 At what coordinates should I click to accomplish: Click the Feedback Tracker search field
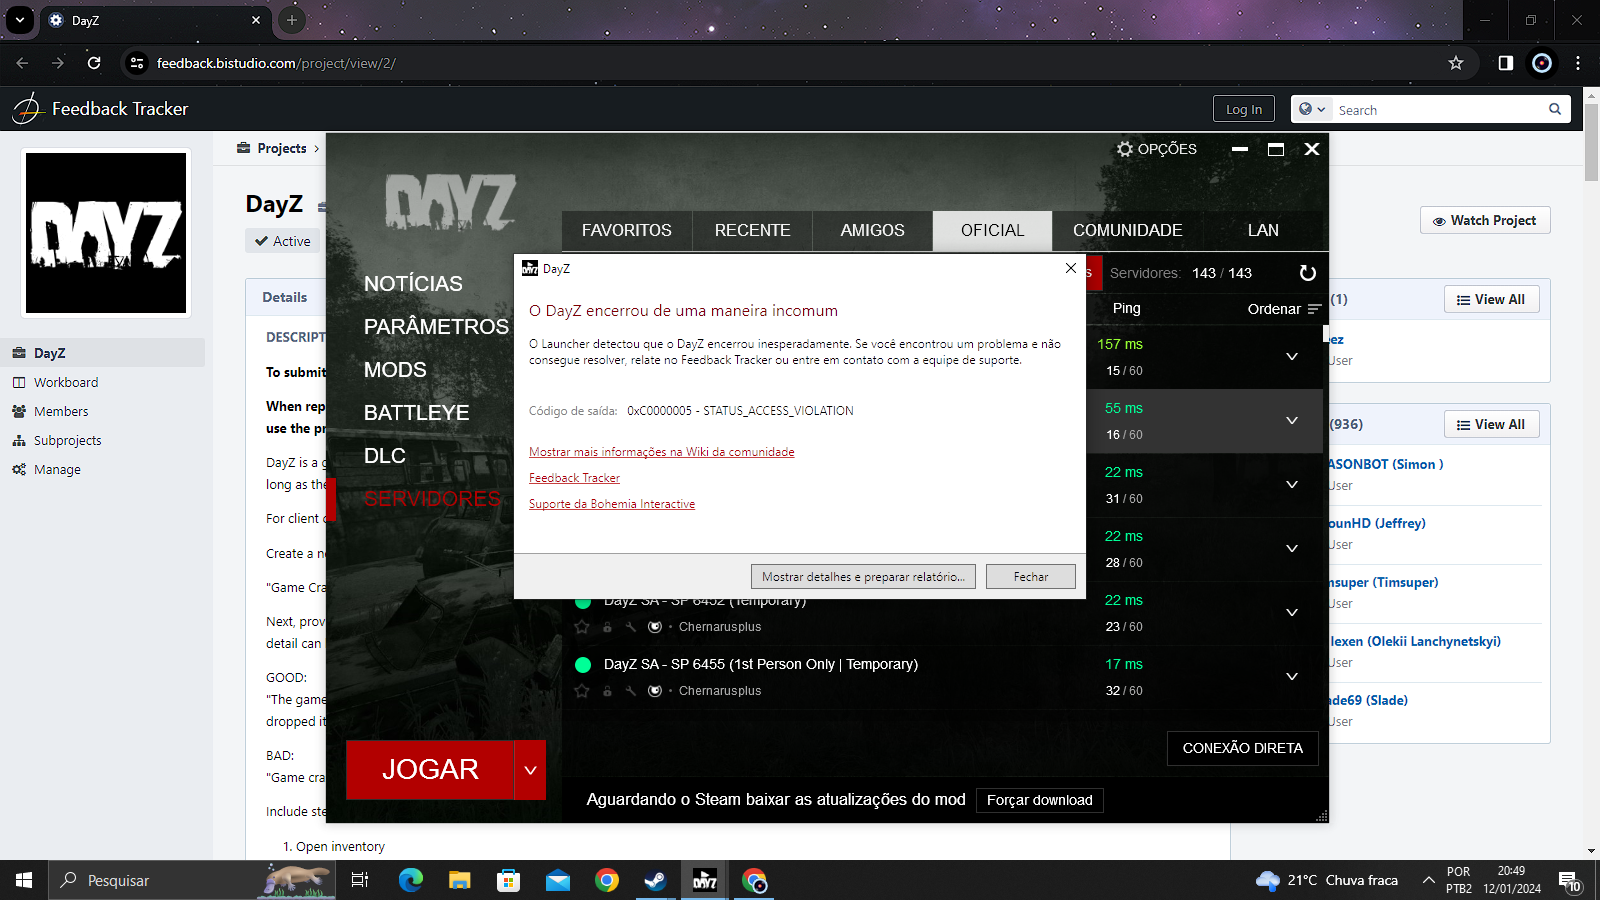coord(1440,110)
